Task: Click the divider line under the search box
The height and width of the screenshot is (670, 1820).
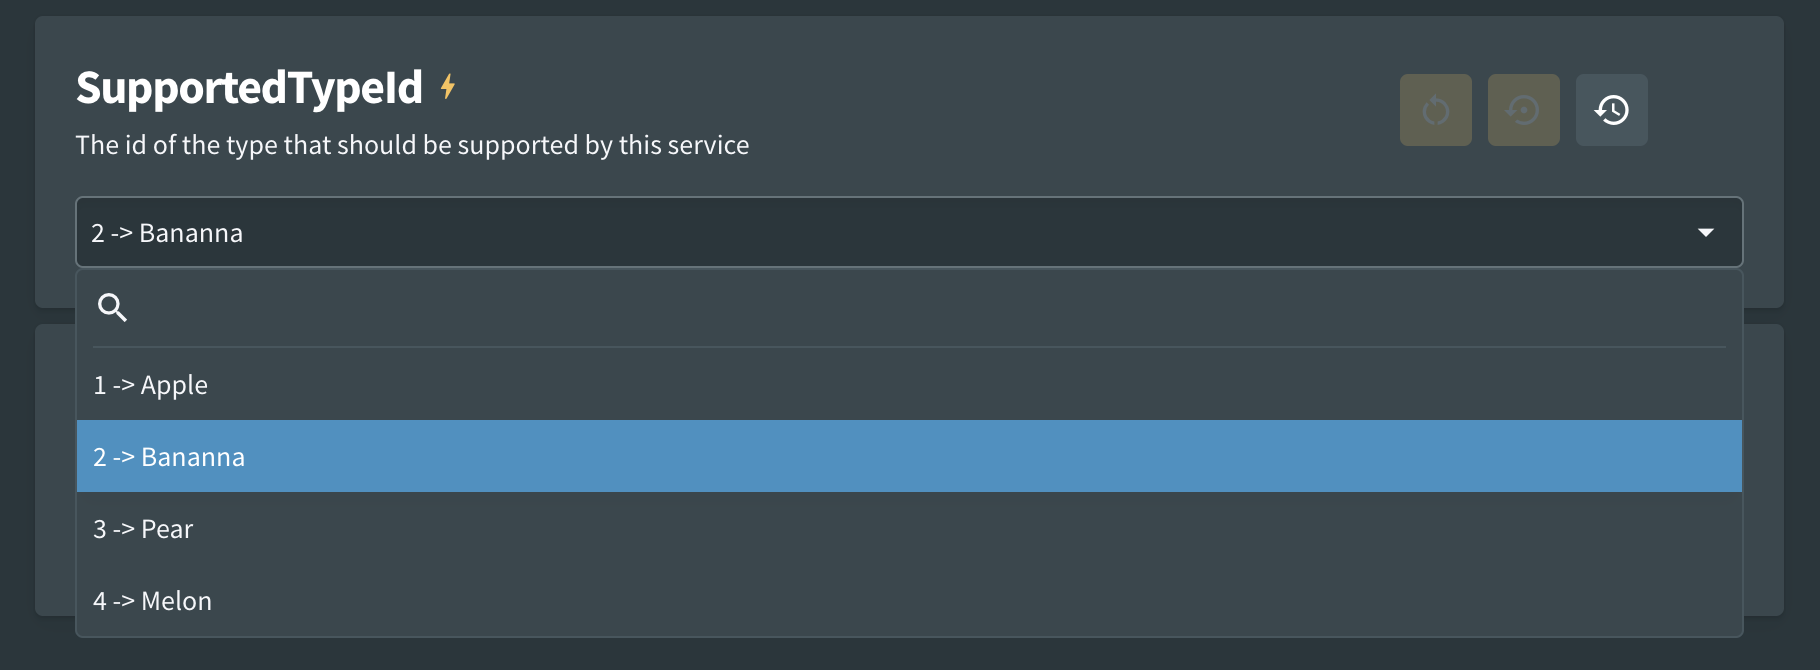Action: [x=909, y=347]
